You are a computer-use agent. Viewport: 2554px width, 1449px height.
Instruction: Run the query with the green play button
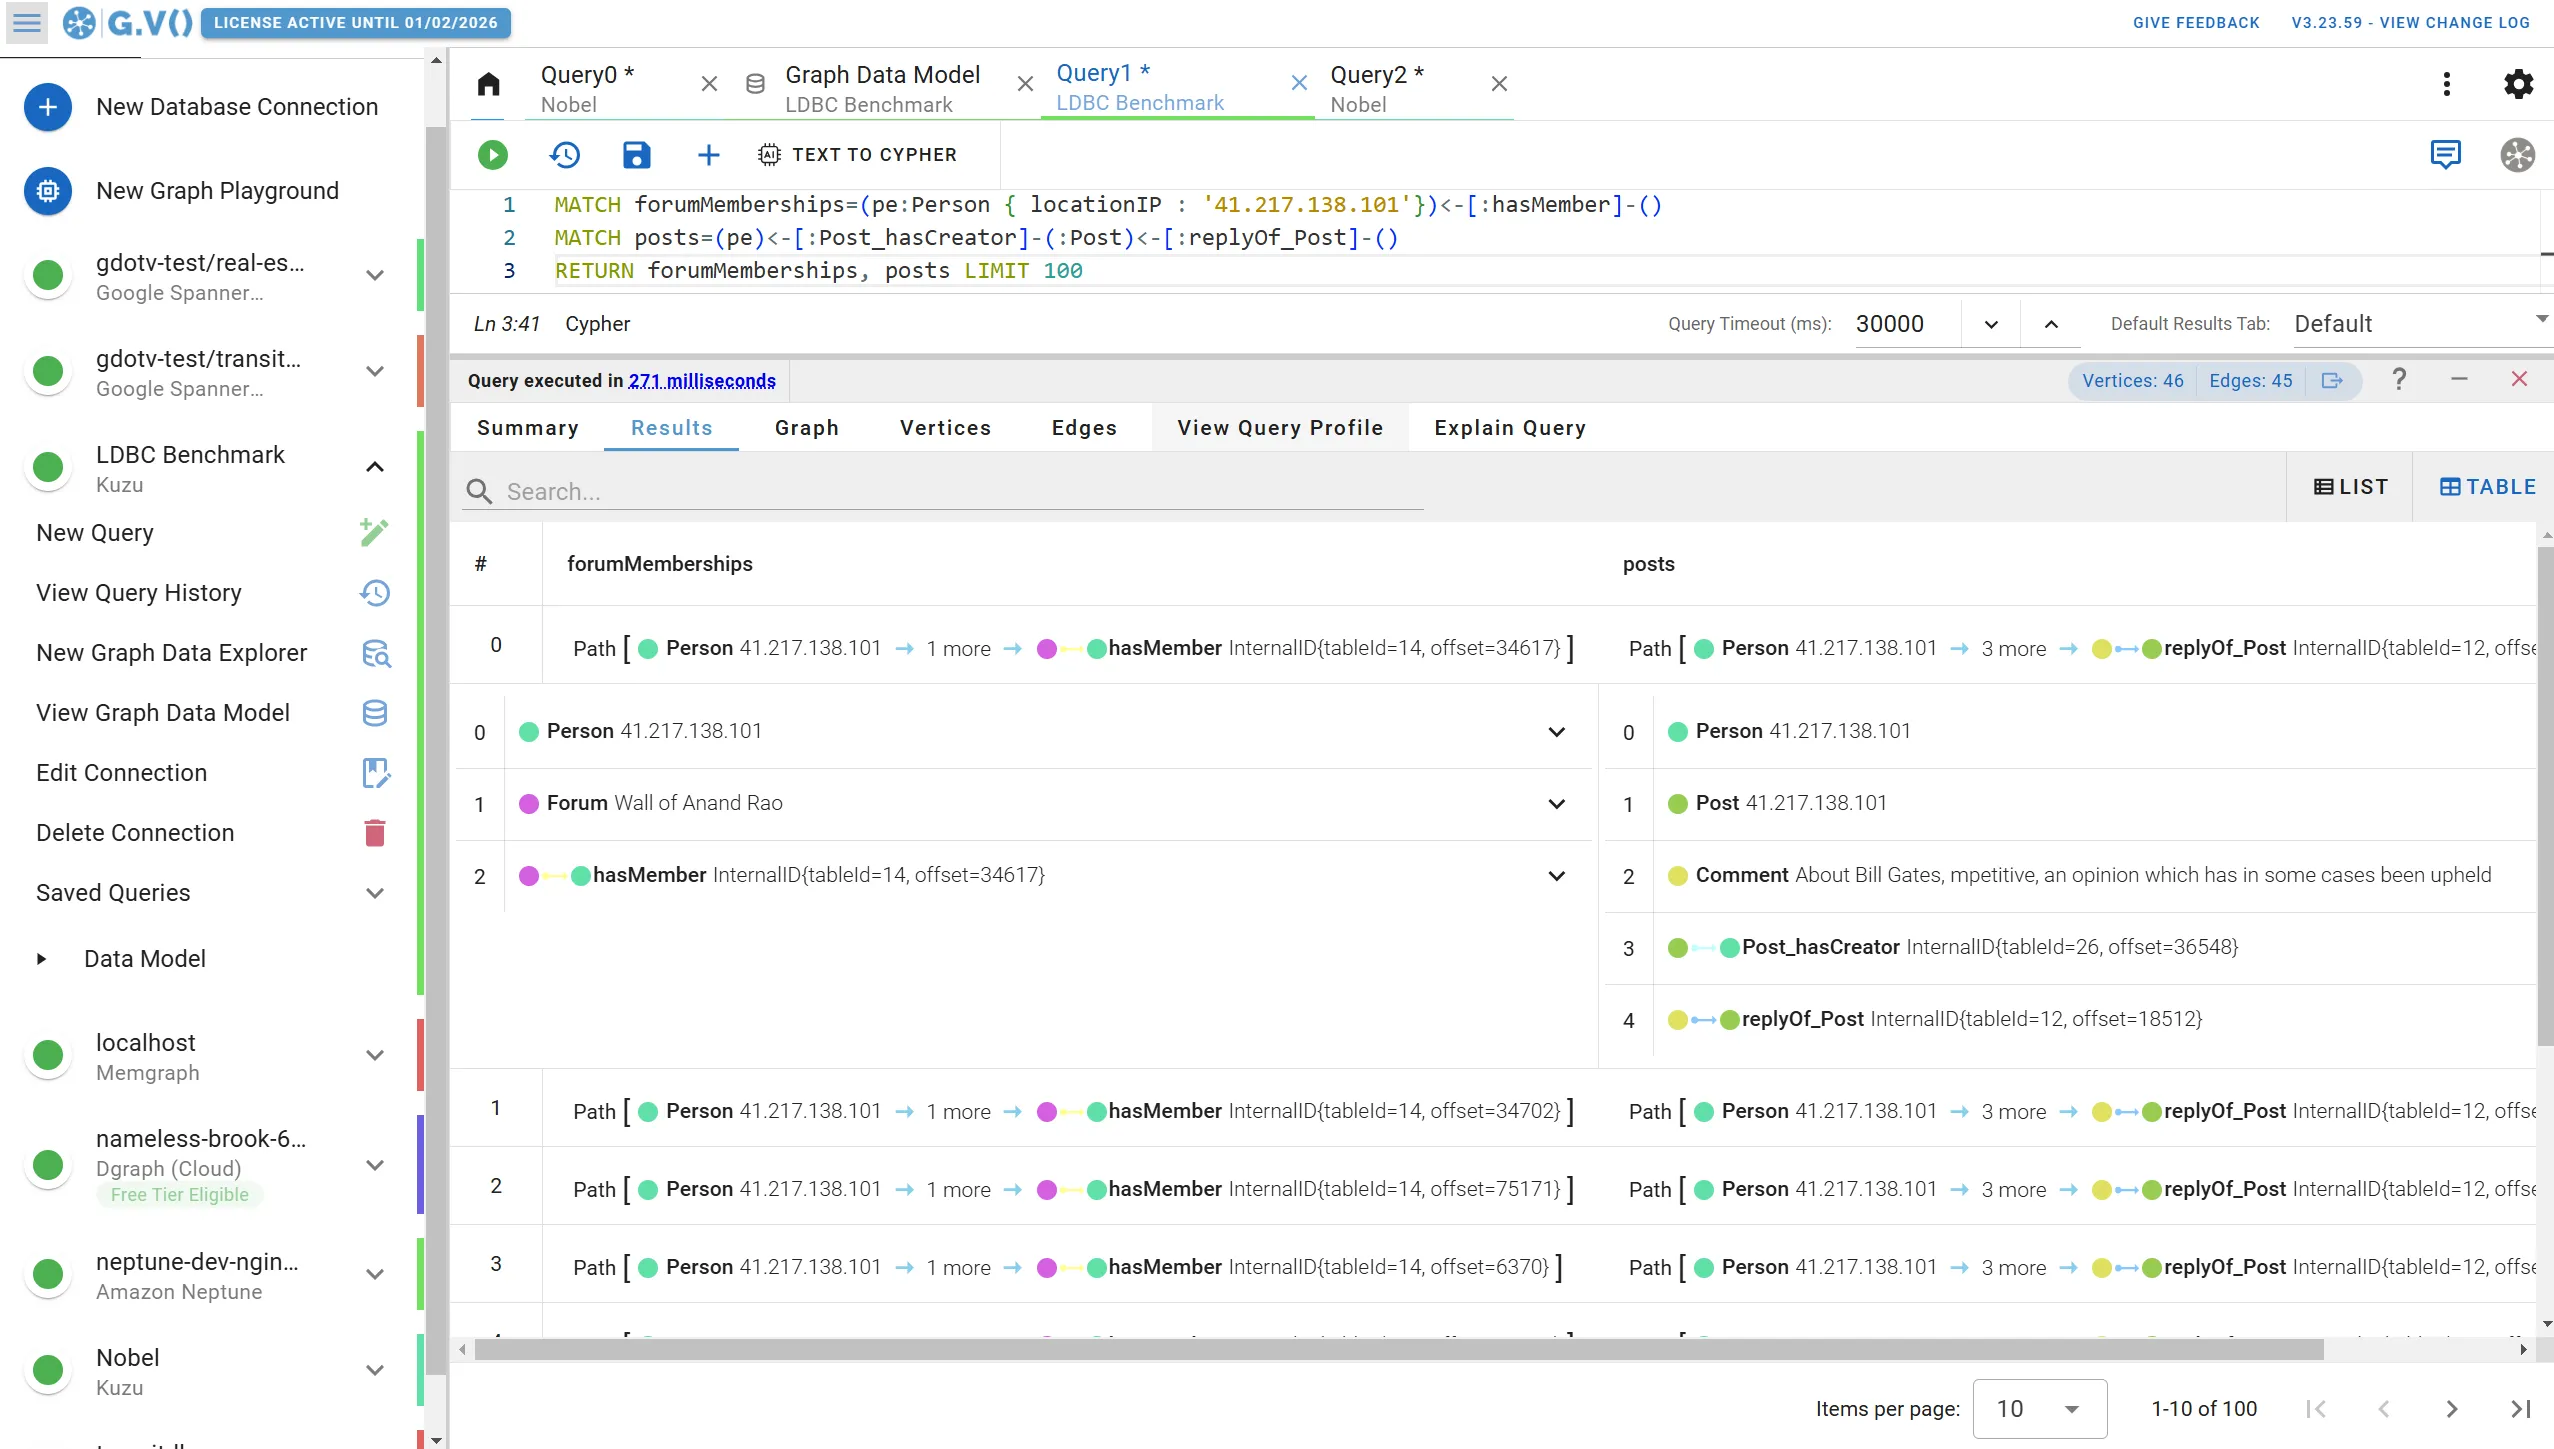492,155
